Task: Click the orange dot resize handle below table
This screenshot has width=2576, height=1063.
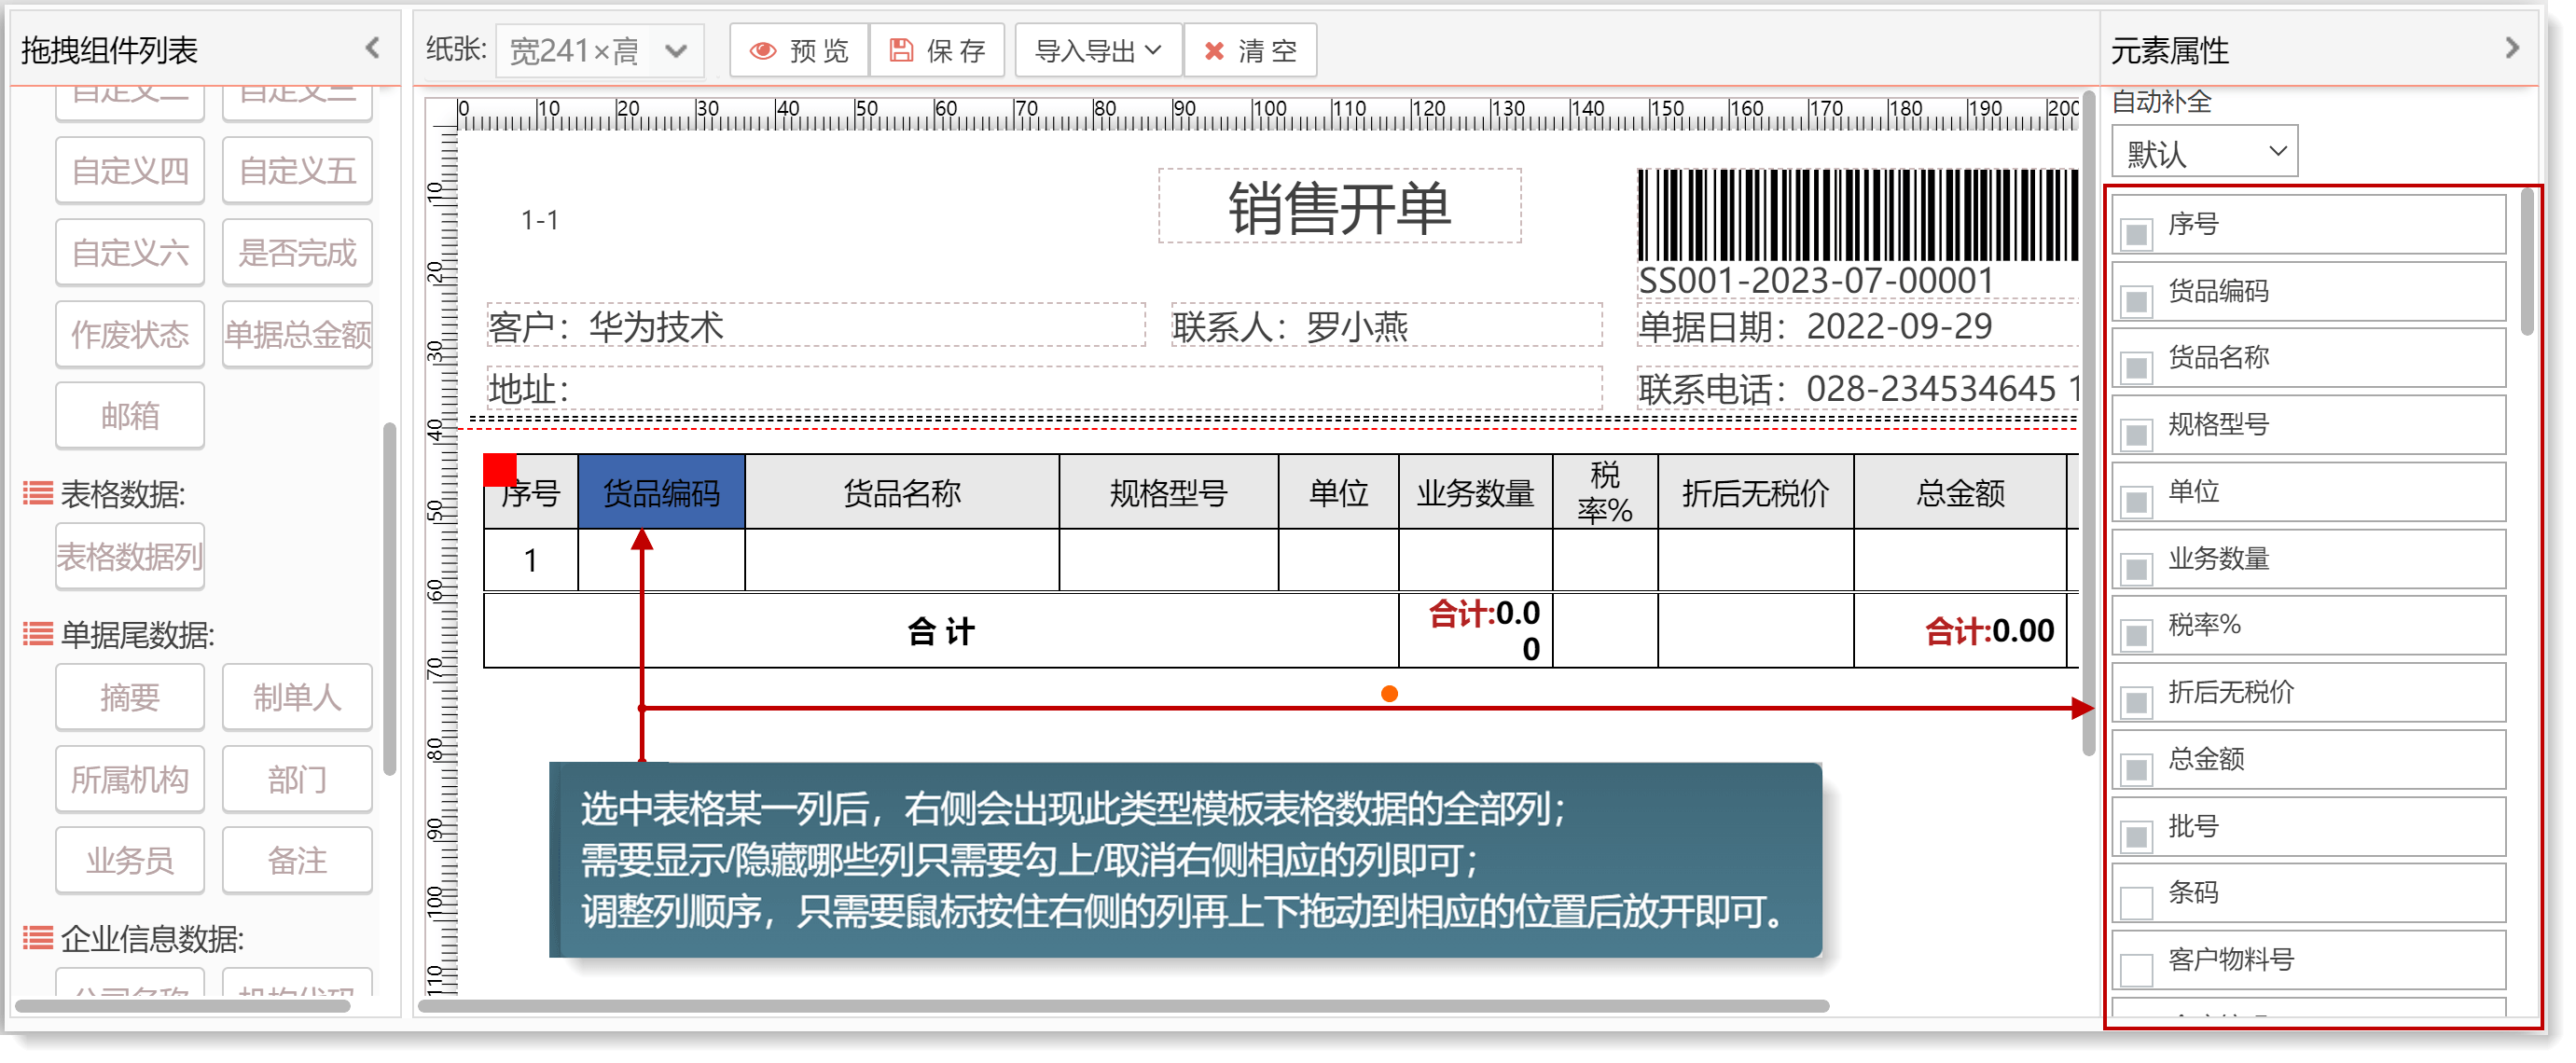Action: point(1389,694)
